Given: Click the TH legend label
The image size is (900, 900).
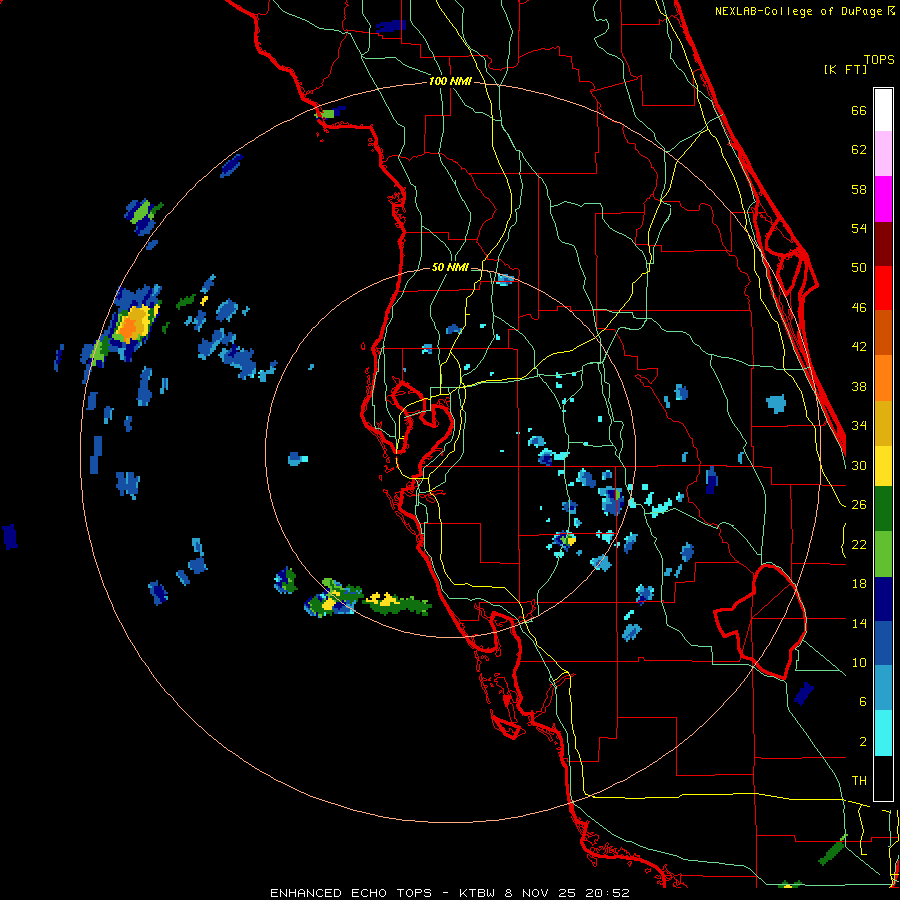Looking at the screenshot, I should click(x=859, y=781).
